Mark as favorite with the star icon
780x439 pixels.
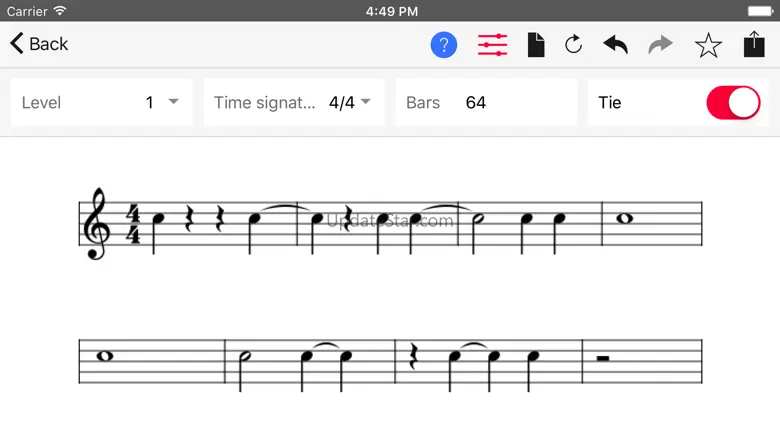tap(708, 44)
